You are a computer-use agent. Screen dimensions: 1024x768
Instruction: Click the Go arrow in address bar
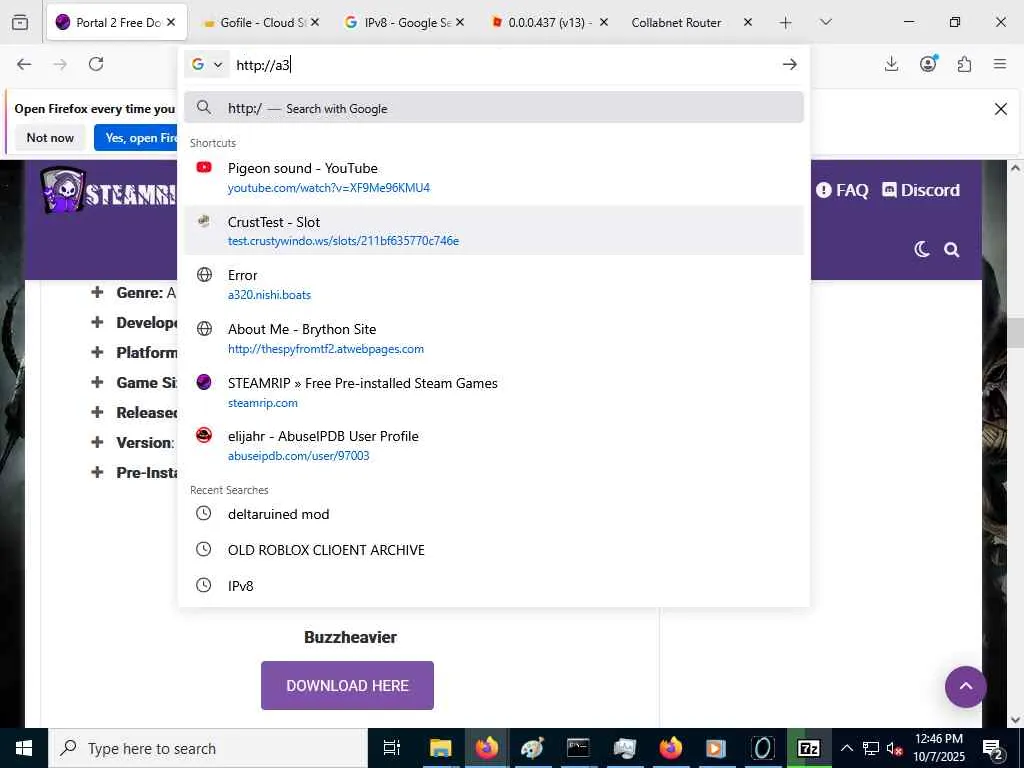[x=790, y=64]
